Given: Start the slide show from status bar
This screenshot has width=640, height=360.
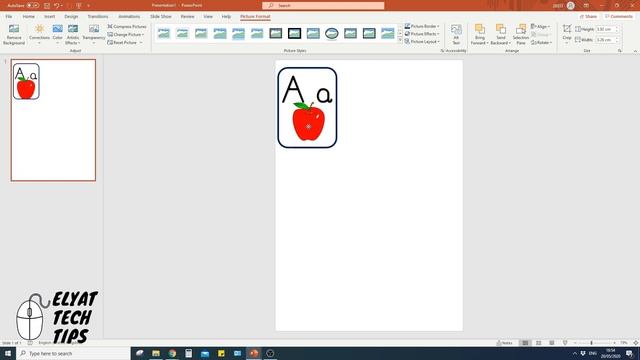Looking at the screenshot, I should [565, 343].
